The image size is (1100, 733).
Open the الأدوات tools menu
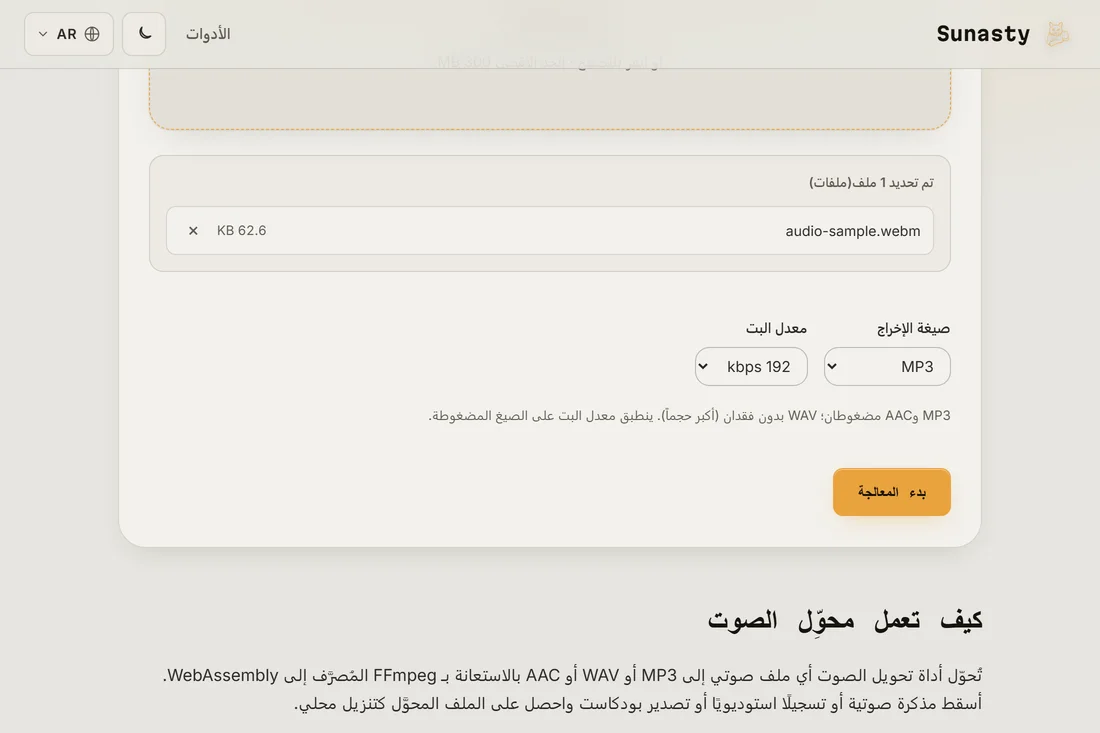click(x=208, y=34)
